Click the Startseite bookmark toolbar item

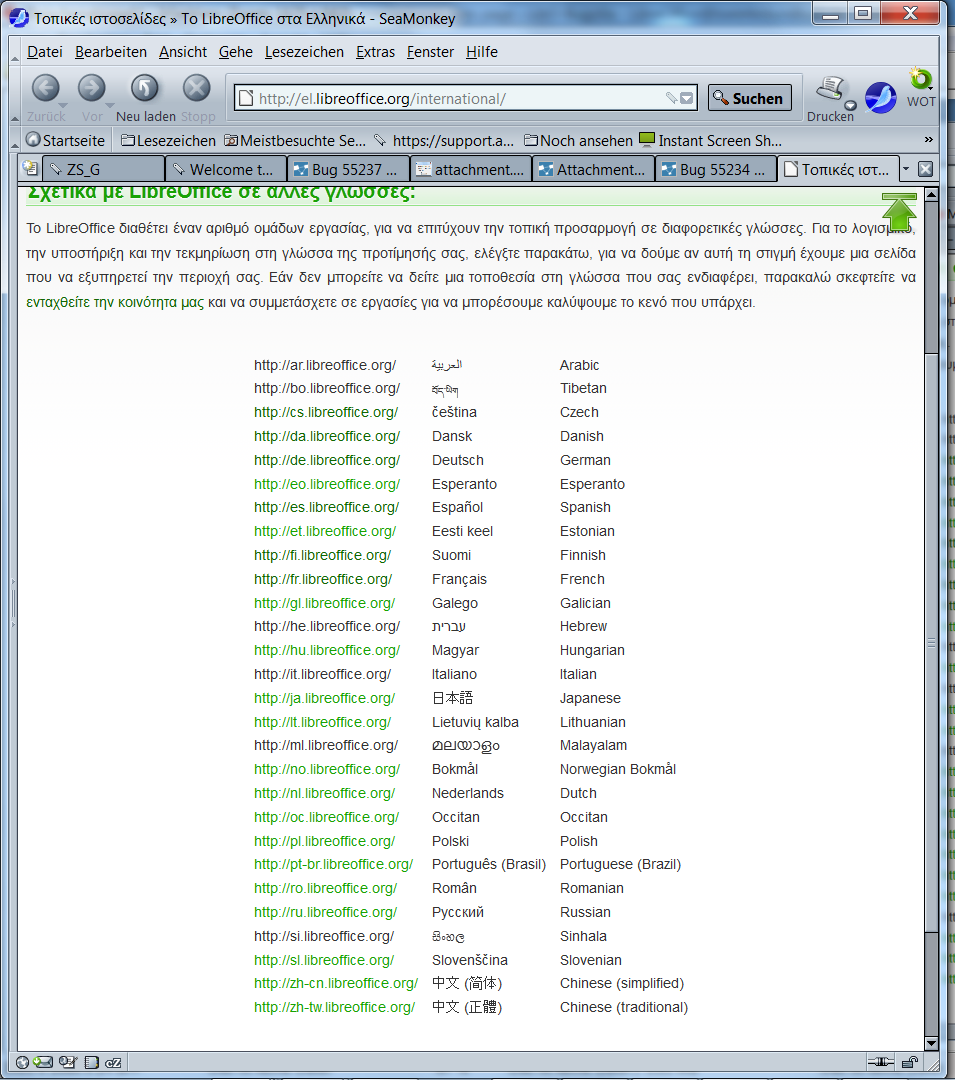coord(66,140)
